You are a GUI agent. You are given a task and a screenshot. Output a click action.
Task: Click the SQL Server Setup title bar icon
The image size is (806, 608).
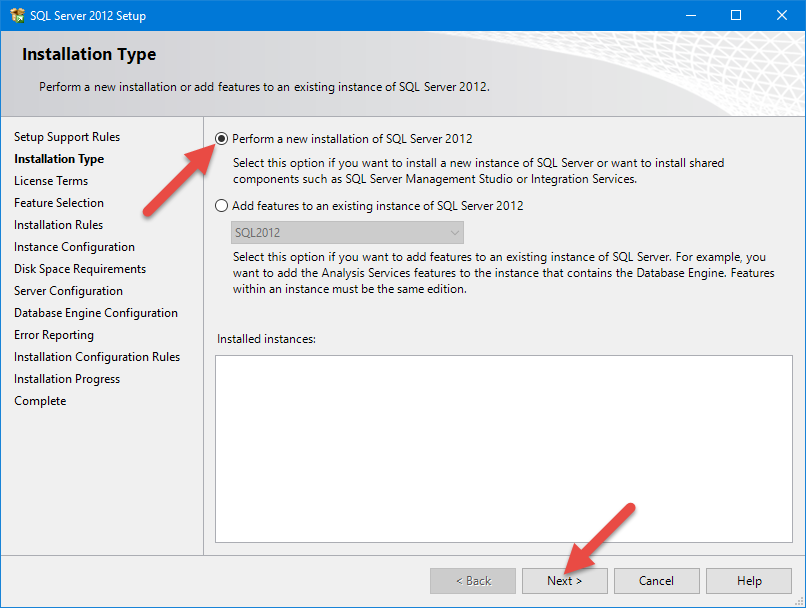[16, 15]
